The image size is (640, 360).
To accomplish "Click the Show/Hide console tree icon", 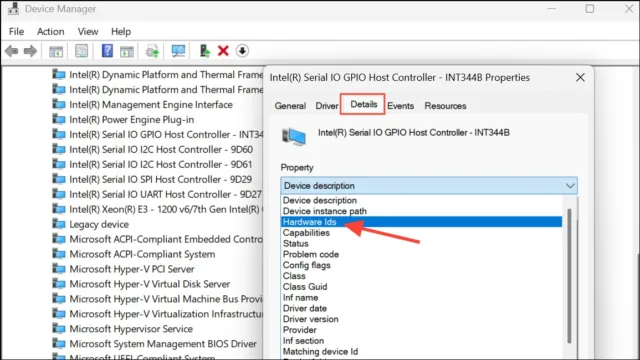I will 56,51.
